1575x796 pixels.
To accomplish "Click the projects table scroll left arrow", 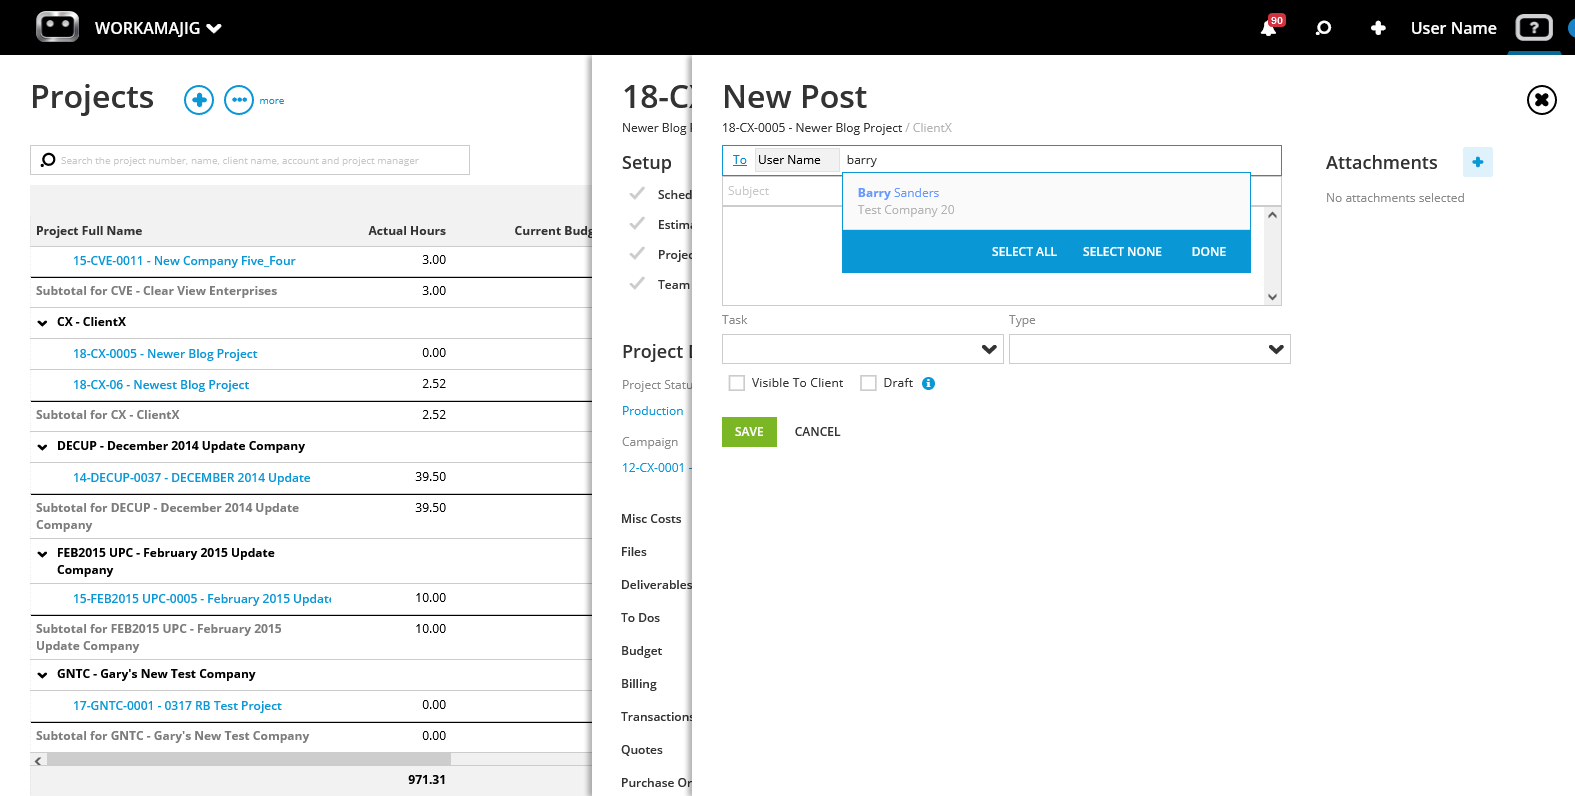I will 38,761.
